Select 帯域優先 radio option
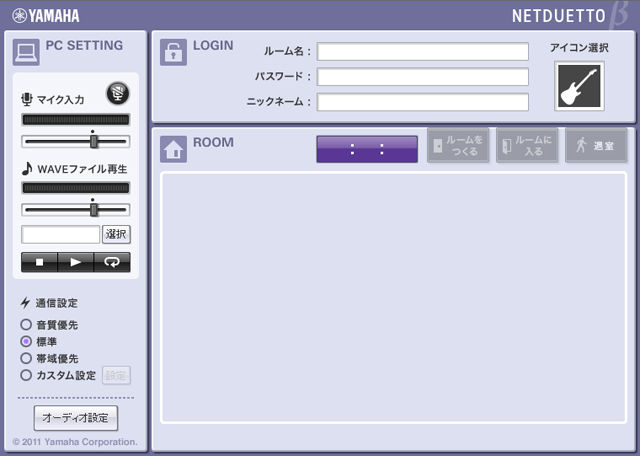Viewport: 640px width, 456px height. [x=26, y=358]
